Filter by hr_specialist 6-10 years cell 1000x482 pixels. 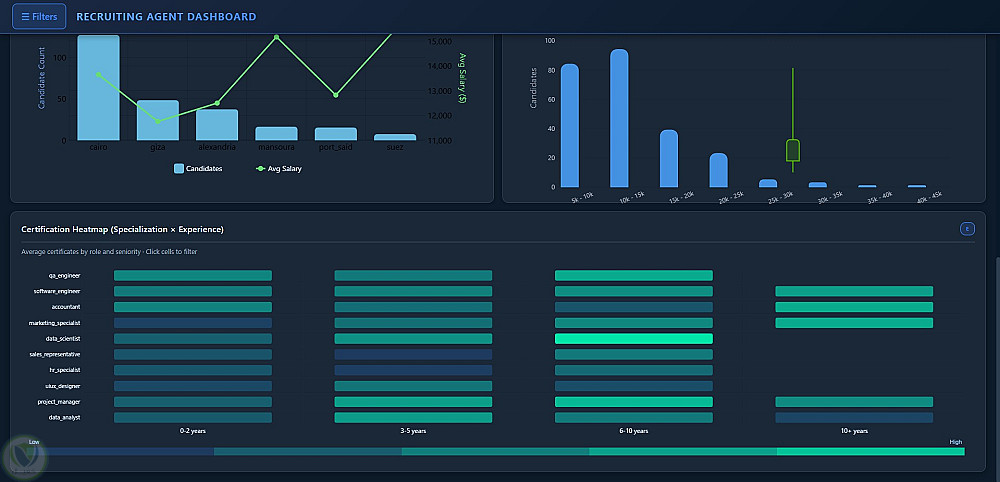pos(634,370)
